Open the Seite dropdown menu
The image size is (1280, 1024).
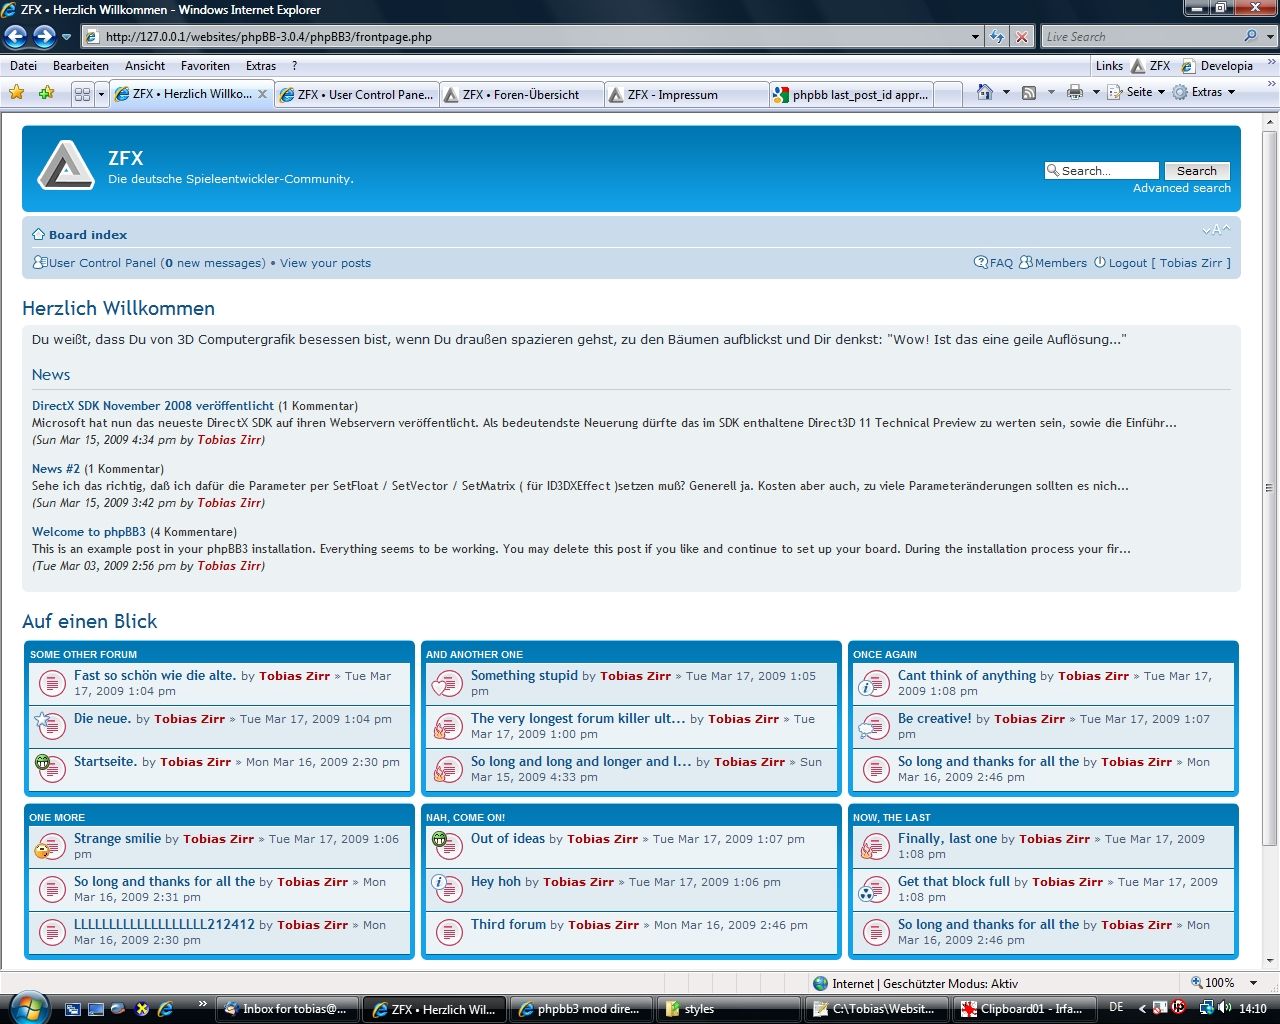1137,92
